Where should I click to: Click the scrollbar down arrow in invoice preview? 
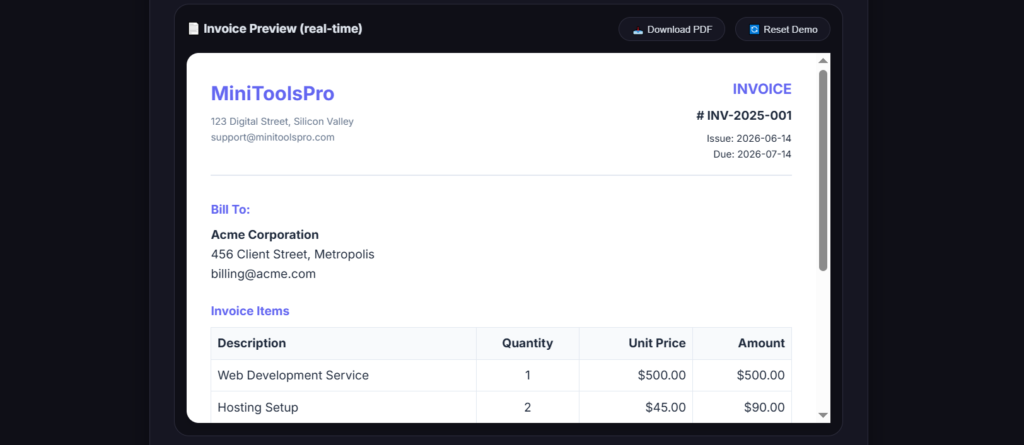[x=823, y=415]
